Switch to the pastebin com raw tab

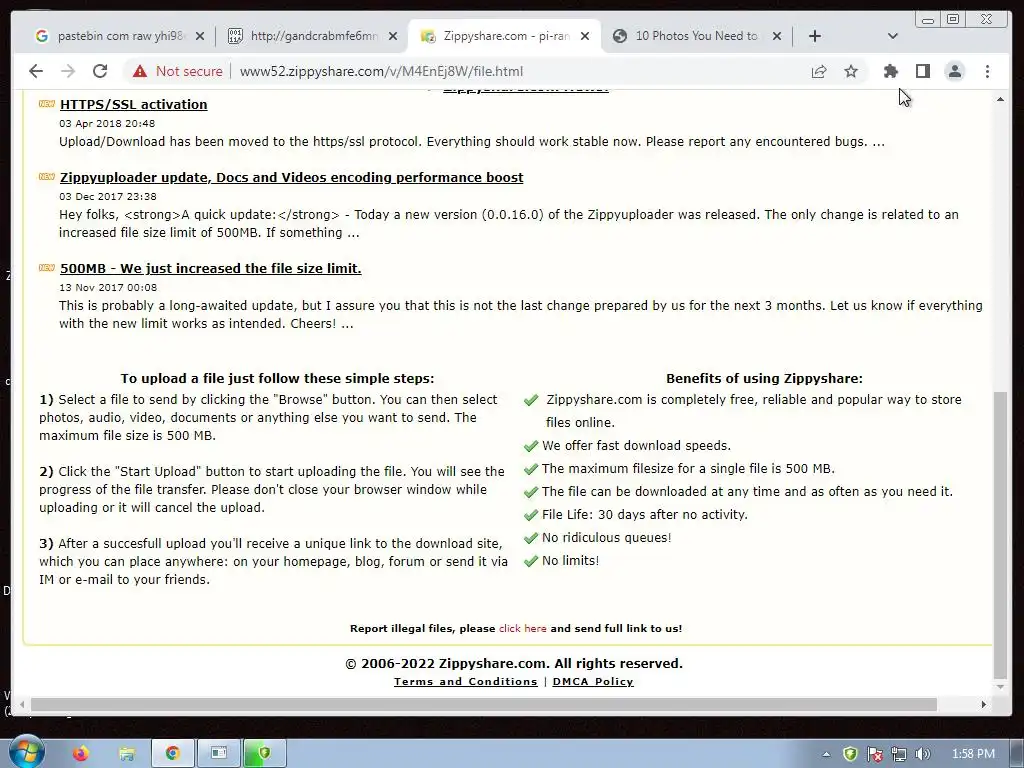click(119, 36)
